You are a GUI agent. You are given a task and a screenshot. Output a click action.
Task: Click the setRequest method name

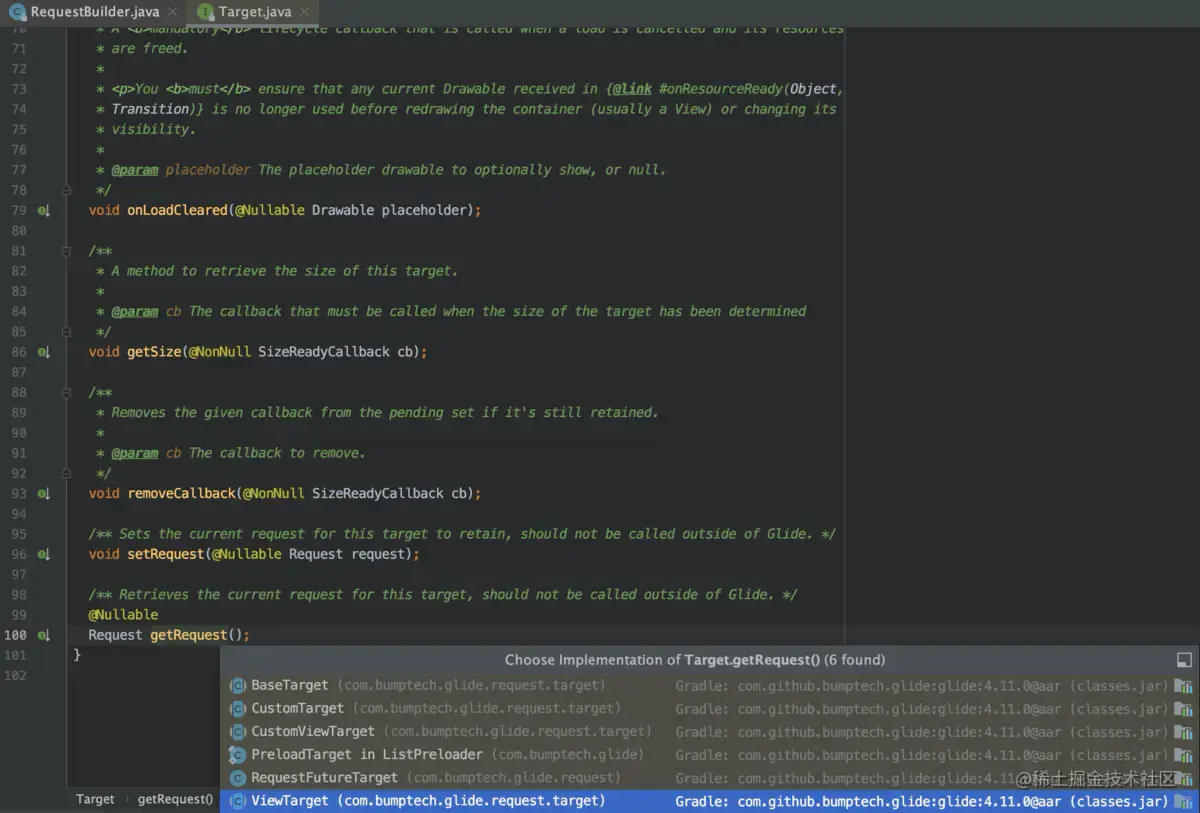pos(165,554)
